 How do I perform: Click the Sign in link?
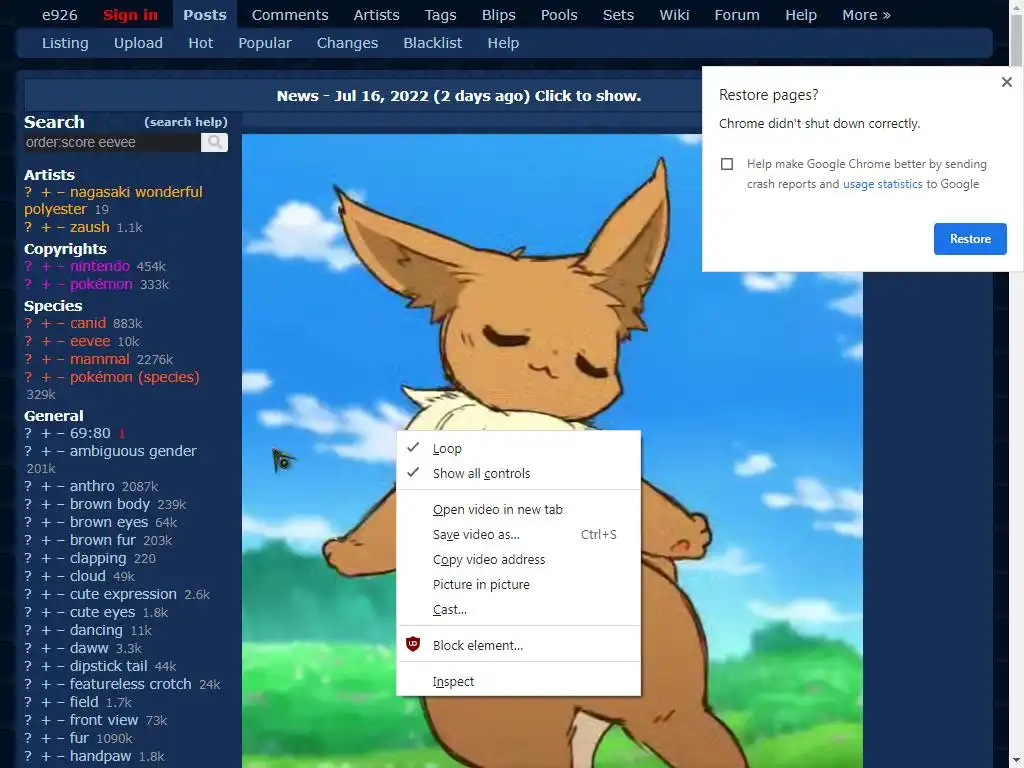click(130, 14)
